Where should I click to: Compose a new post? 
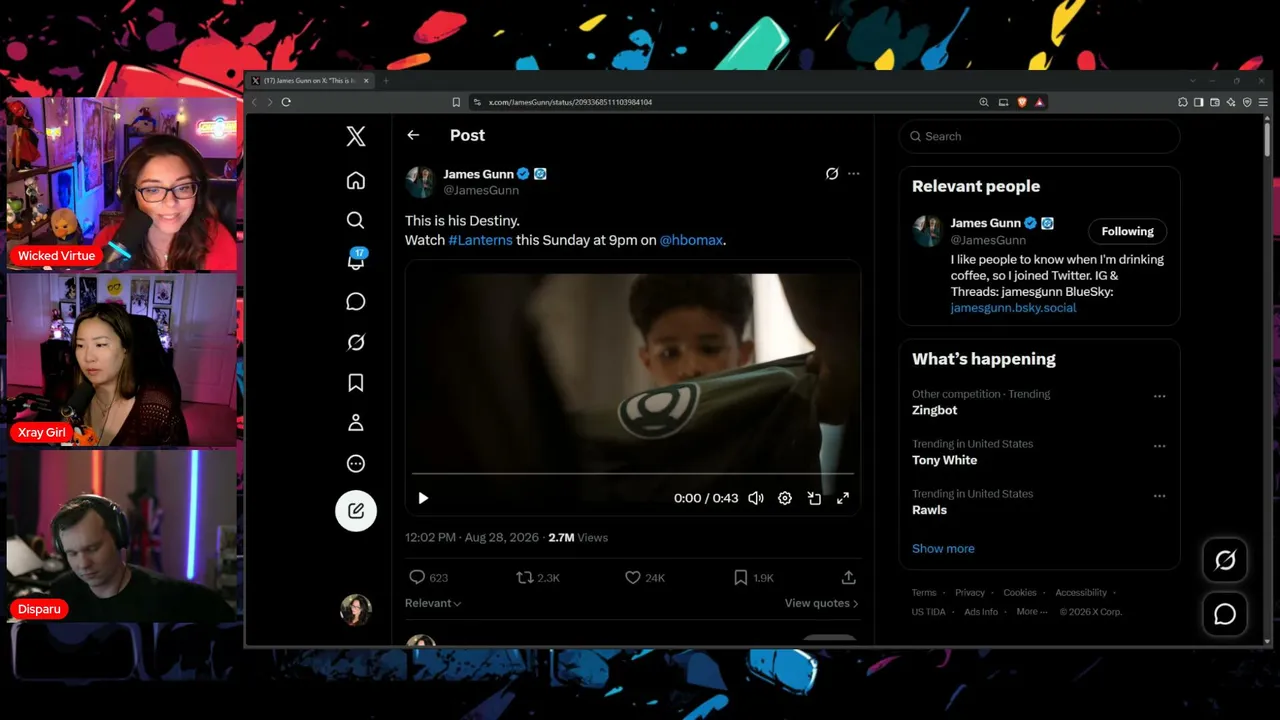point(356,511)
